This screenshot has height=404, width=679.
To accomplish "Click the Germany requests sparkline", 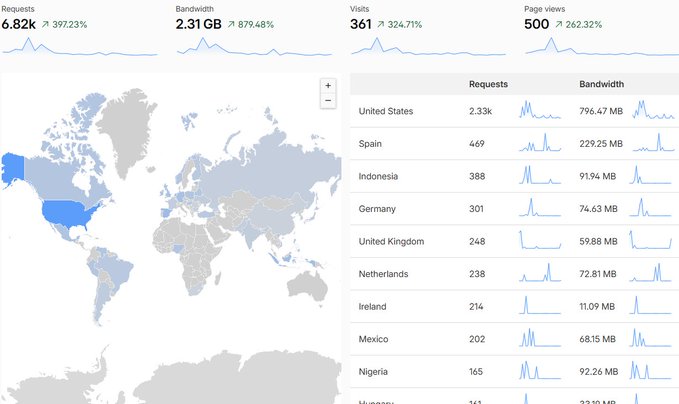I will tap(540, 207).
